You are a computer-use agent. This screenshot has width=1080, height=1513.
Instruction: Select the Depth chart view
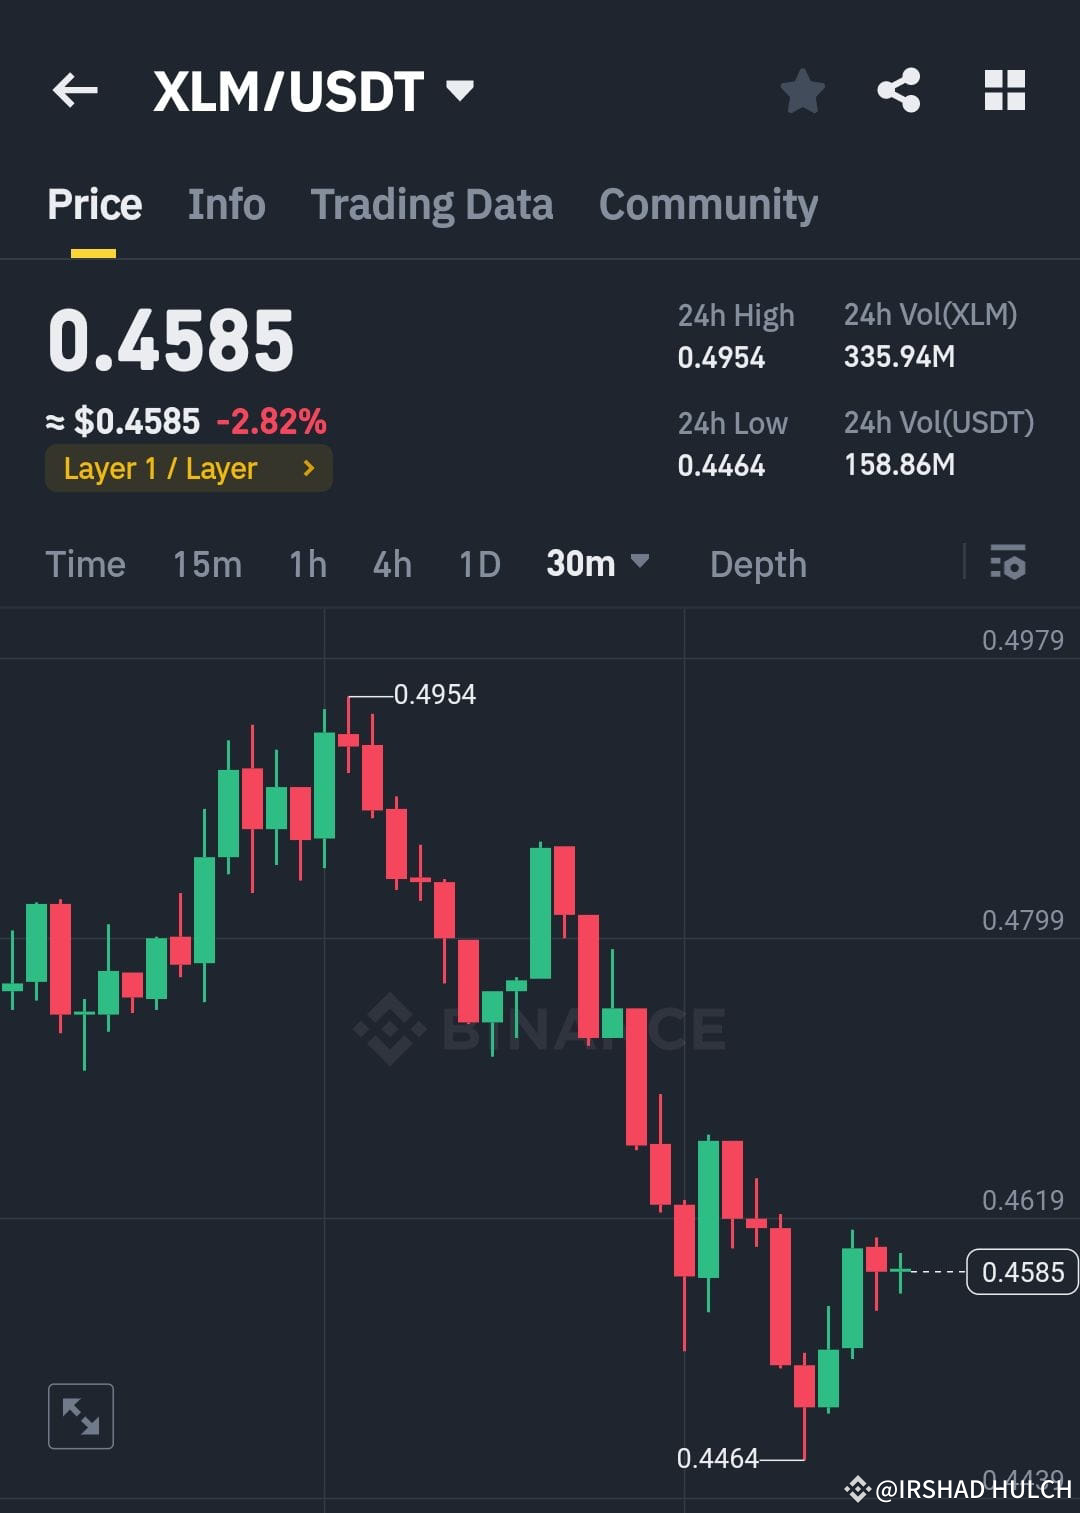[x=757, y=564]
